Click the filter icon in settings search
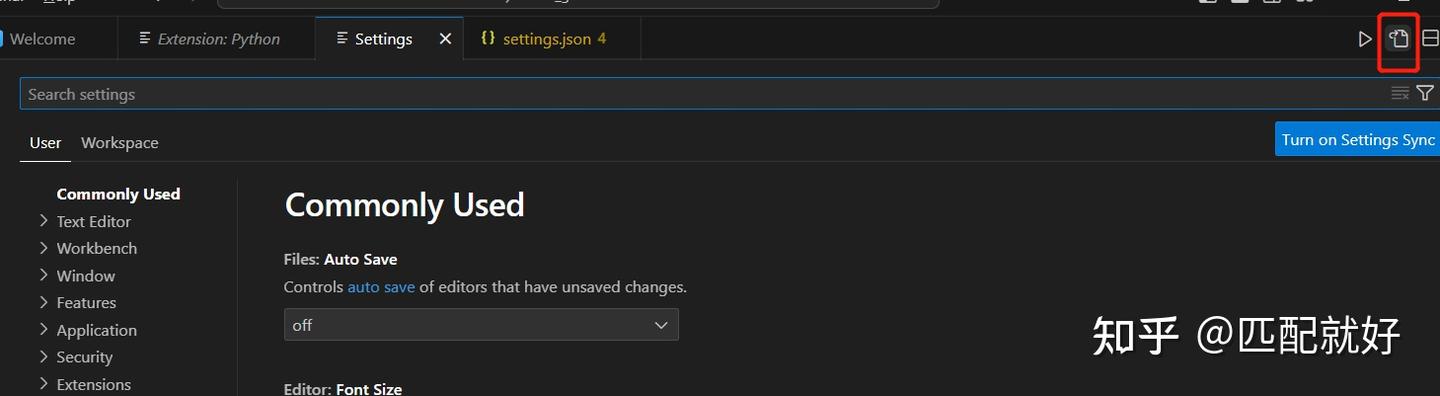 point(1425,93)
